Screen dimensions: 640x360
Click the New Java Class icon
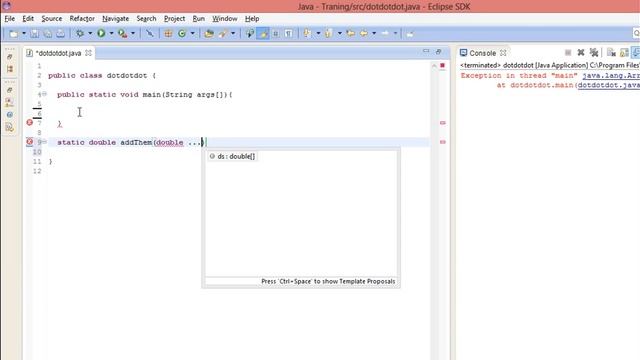coord(182,33)
